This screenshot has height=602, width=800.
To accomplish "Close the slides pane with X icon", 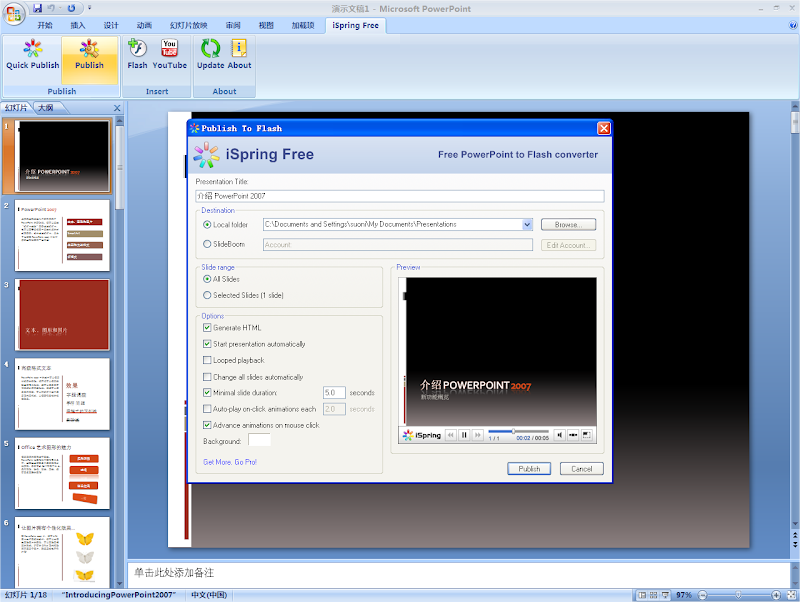I will point(117,108).
